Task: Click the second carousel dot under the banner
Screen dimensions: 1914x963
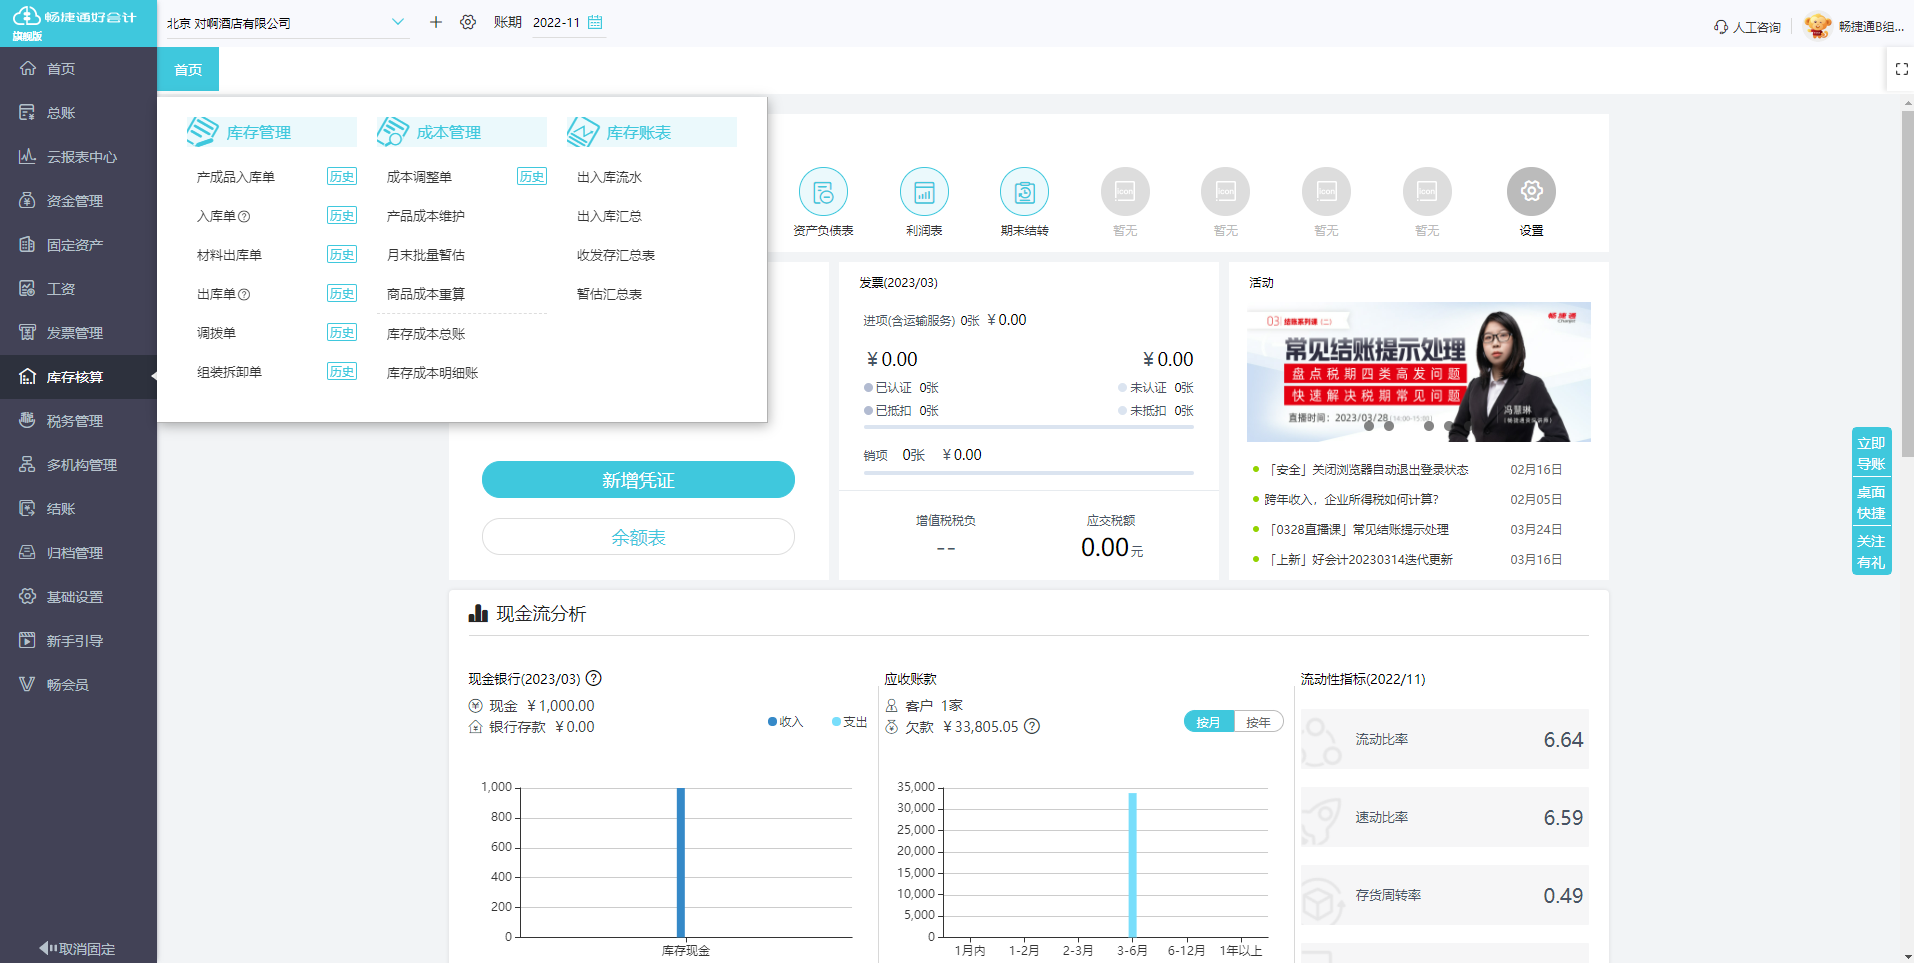Action: tap(1389, 425)
